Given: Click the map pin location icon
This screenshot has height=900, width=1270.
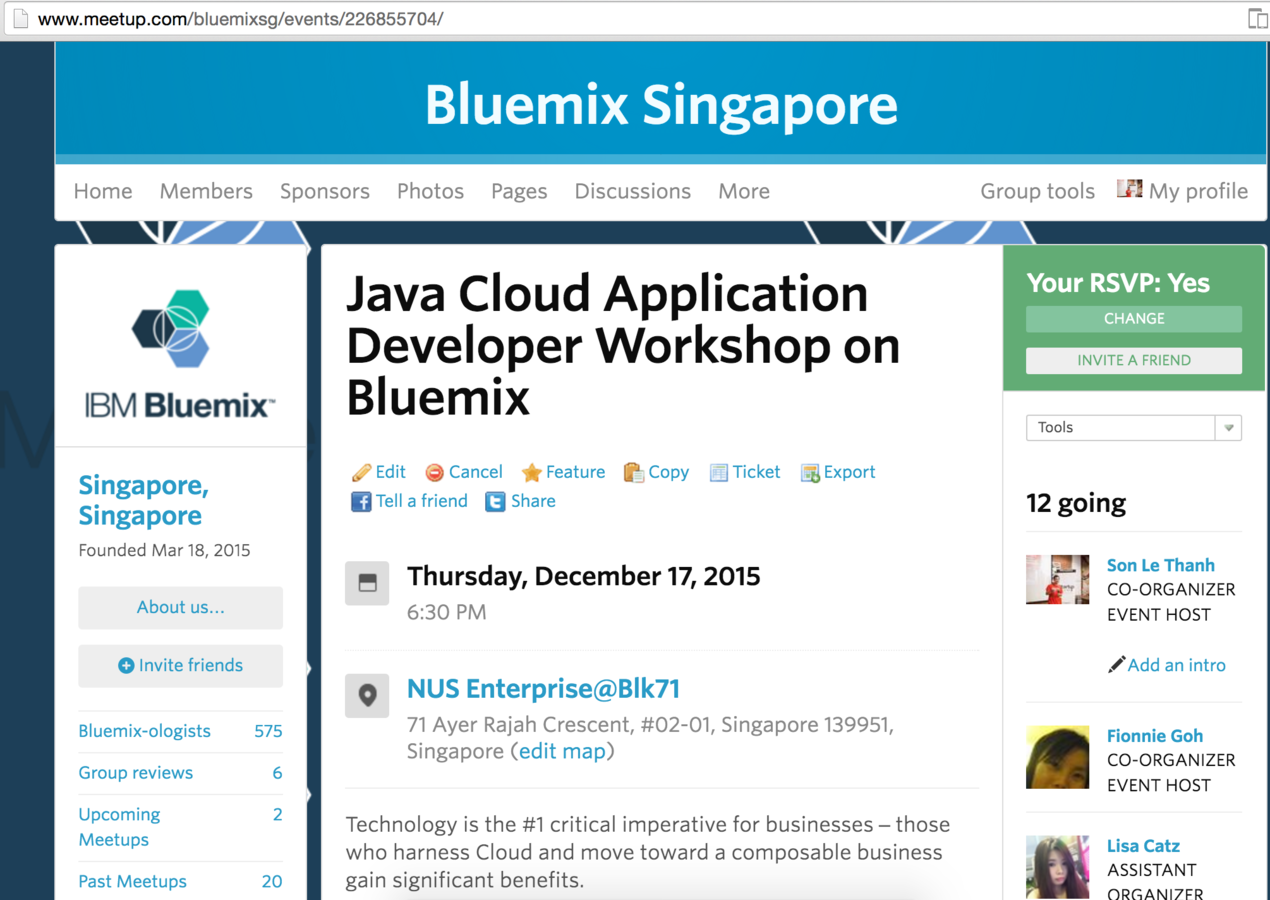Looking at the screenshot, I should click(x=367, y=696).
